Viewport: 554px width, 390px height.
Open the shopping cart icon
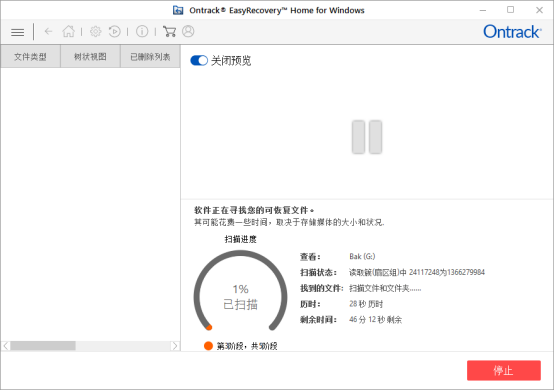pyautogui.click(x=169, y=31)
